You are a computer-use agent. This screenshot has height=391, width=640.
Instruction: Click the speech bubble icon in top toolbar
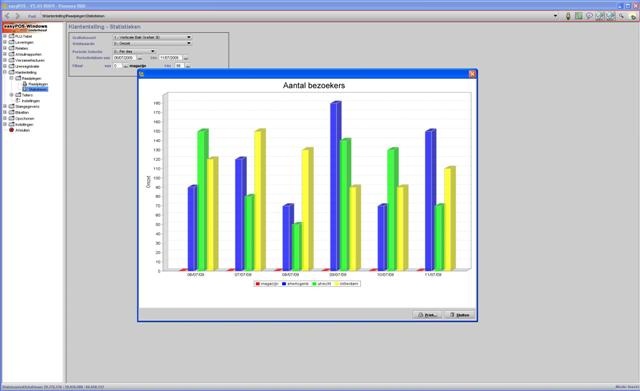(589, 16)
